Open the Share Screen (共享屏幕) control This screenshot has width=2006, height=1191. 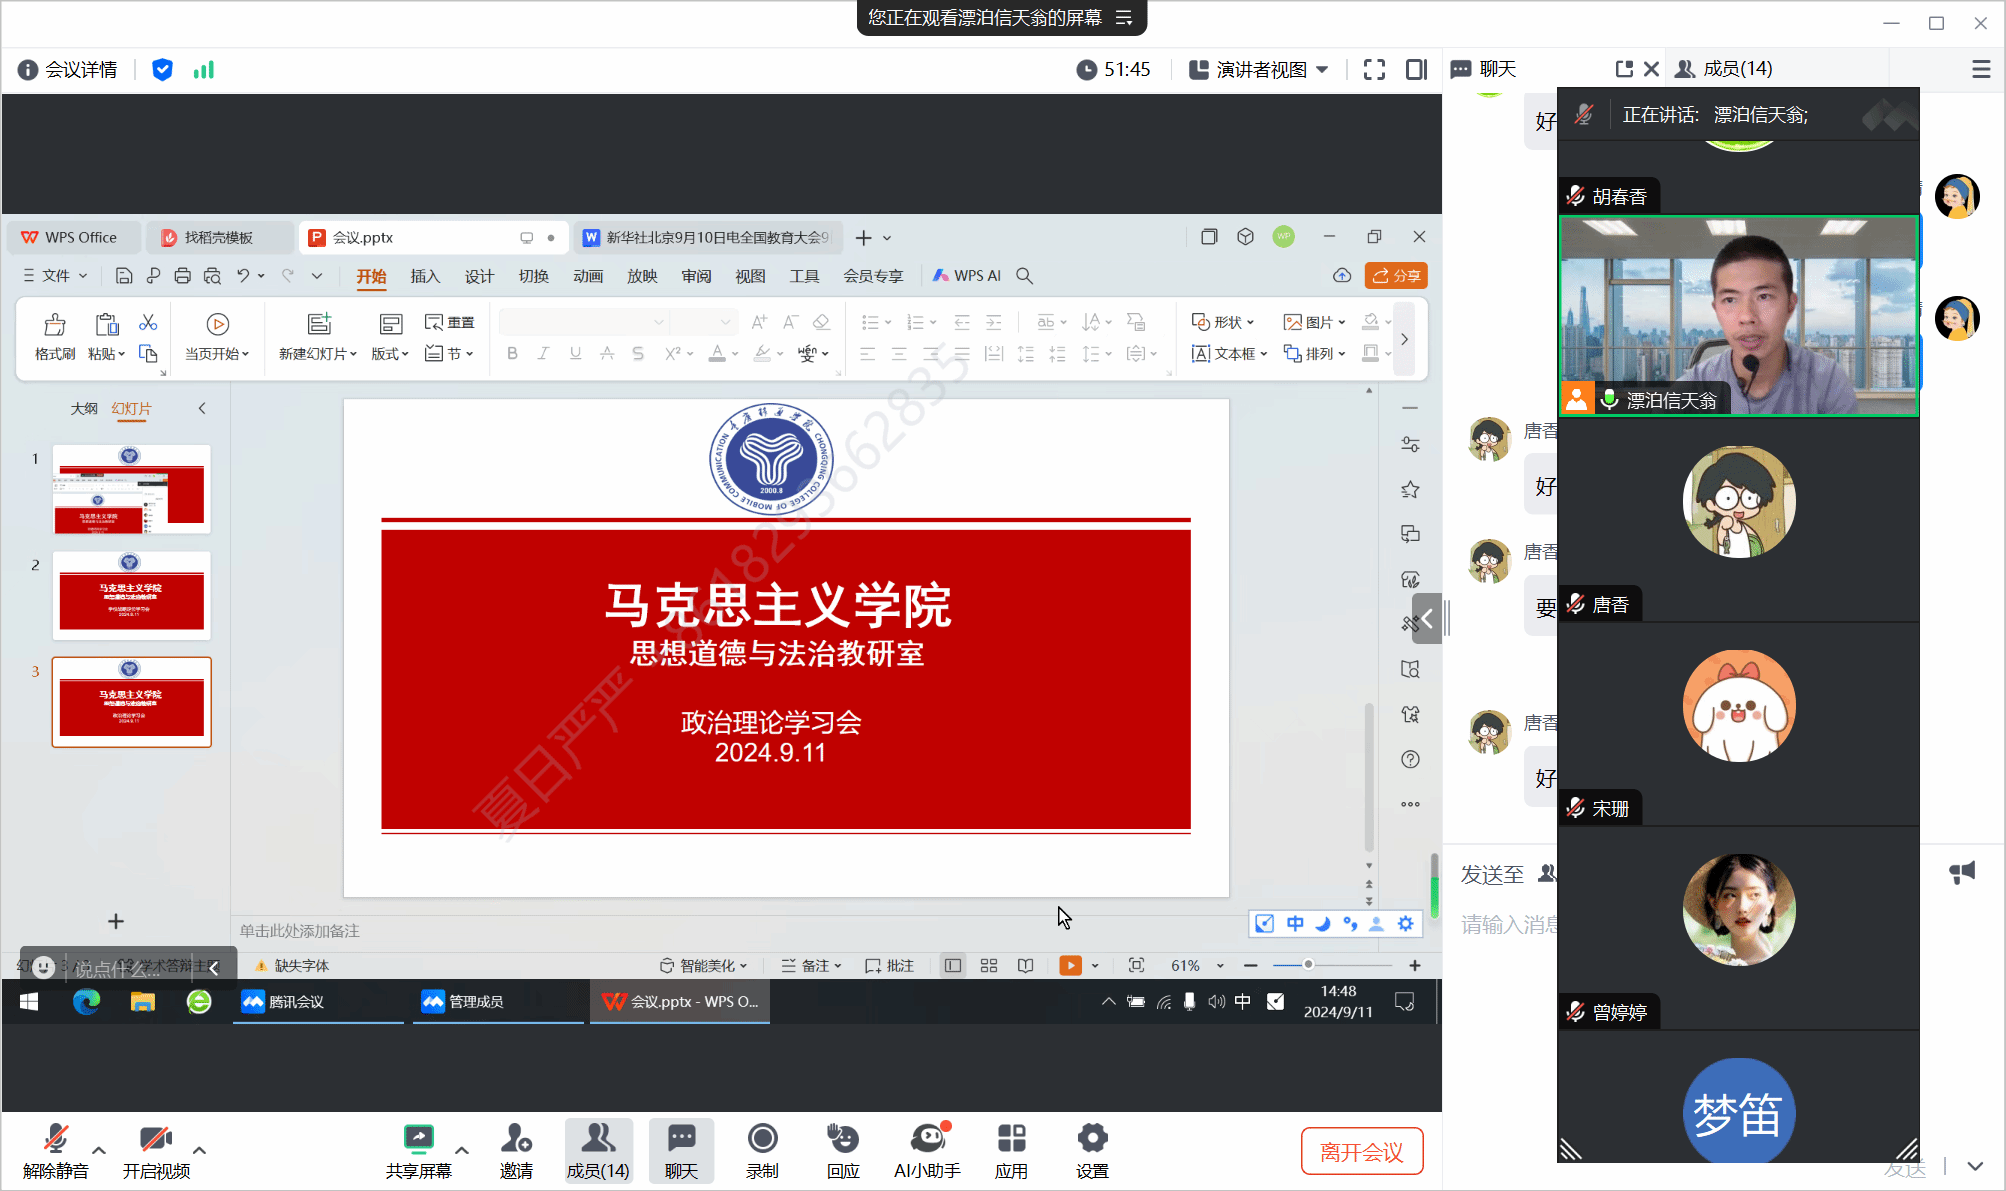tap(418, 1149)
